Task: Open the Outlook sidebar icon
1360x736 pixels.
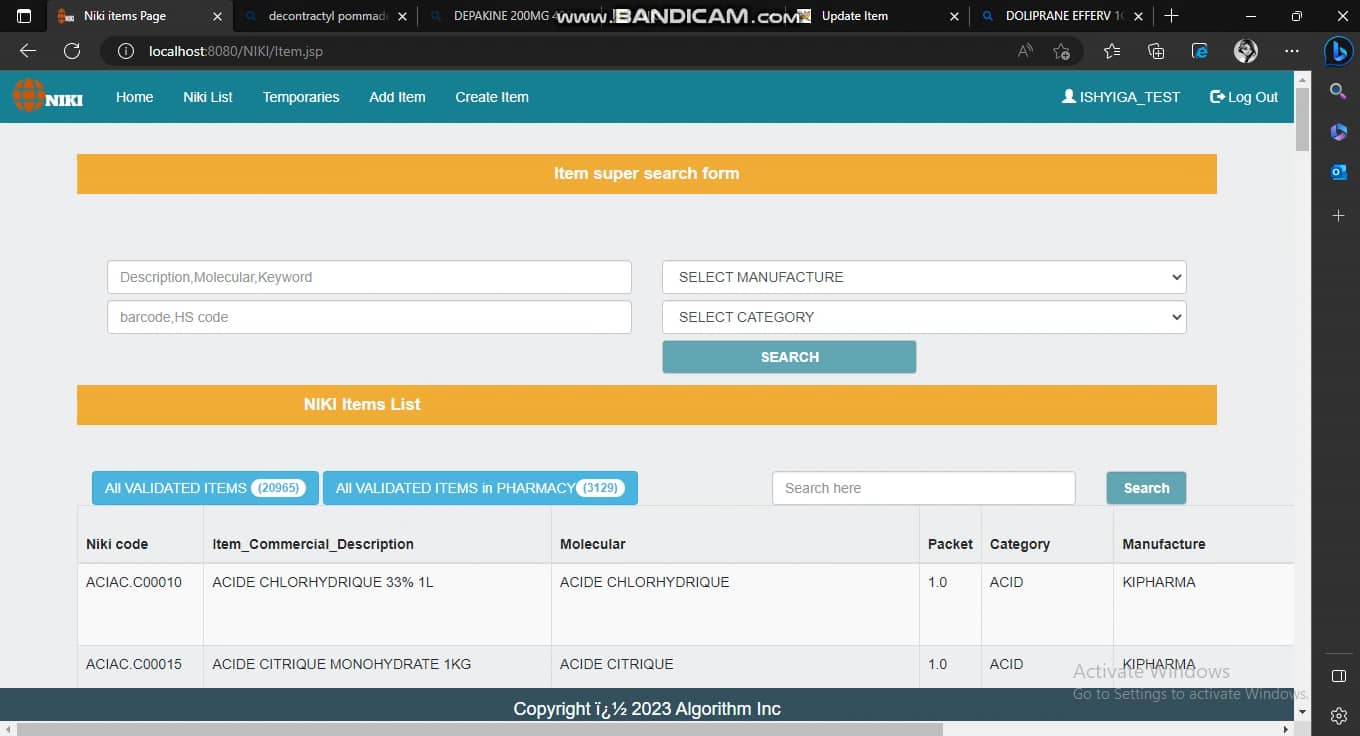Action: [x=1338, y=173]
